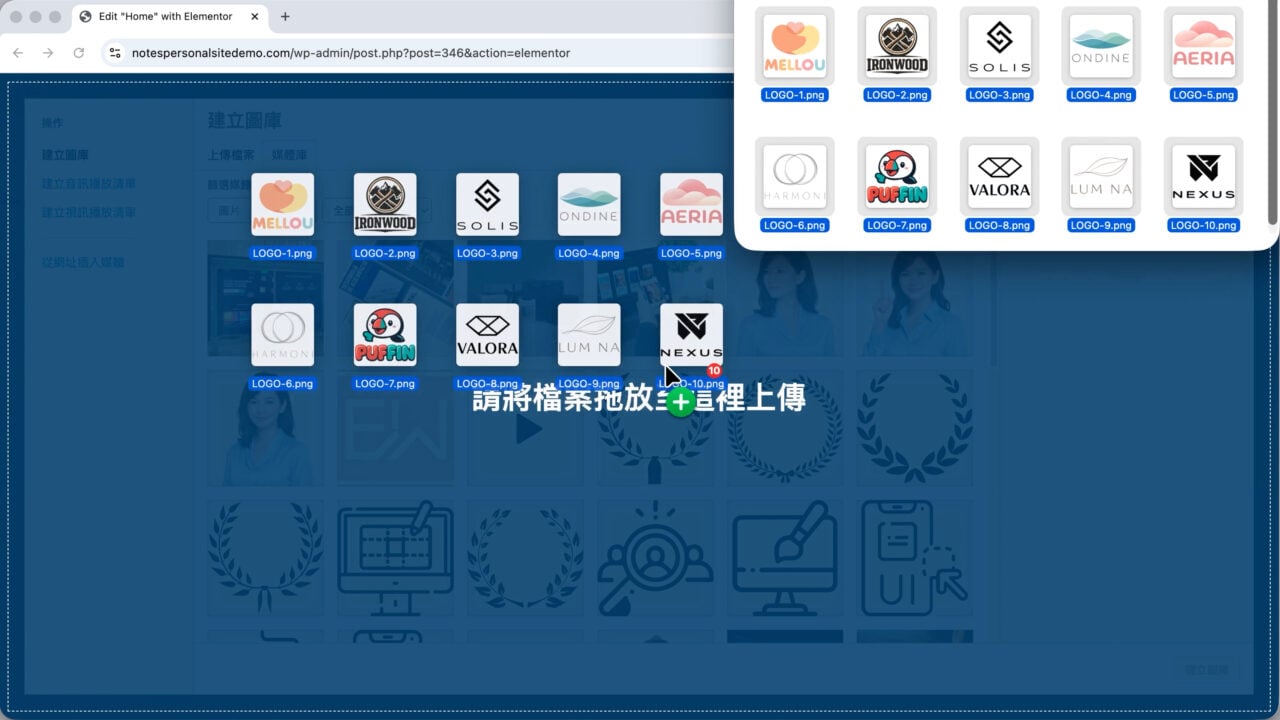Open 建立圖庫 in the left sidebar
The width and height of the screenshot is (1280, 720).
pyautogui.click(x=65, y=155)
